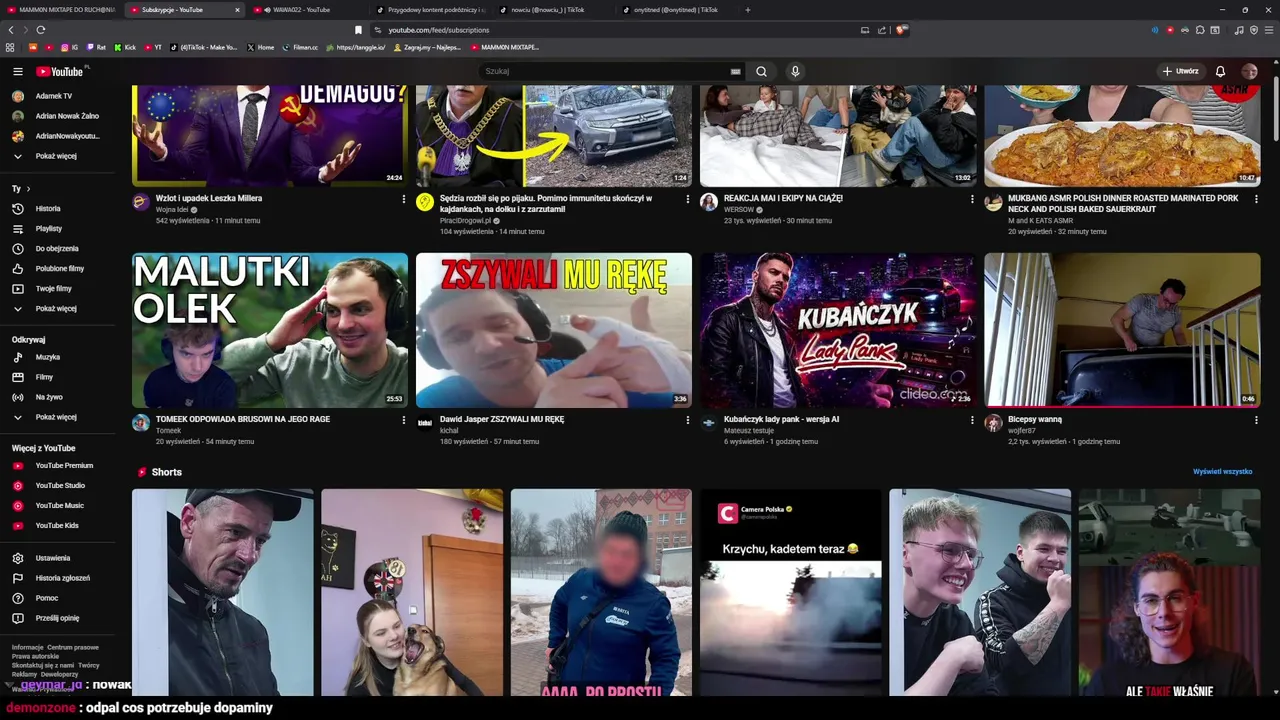Open Filmy under Odkrywaj
1280x720 pixels.
coord(60,377)
